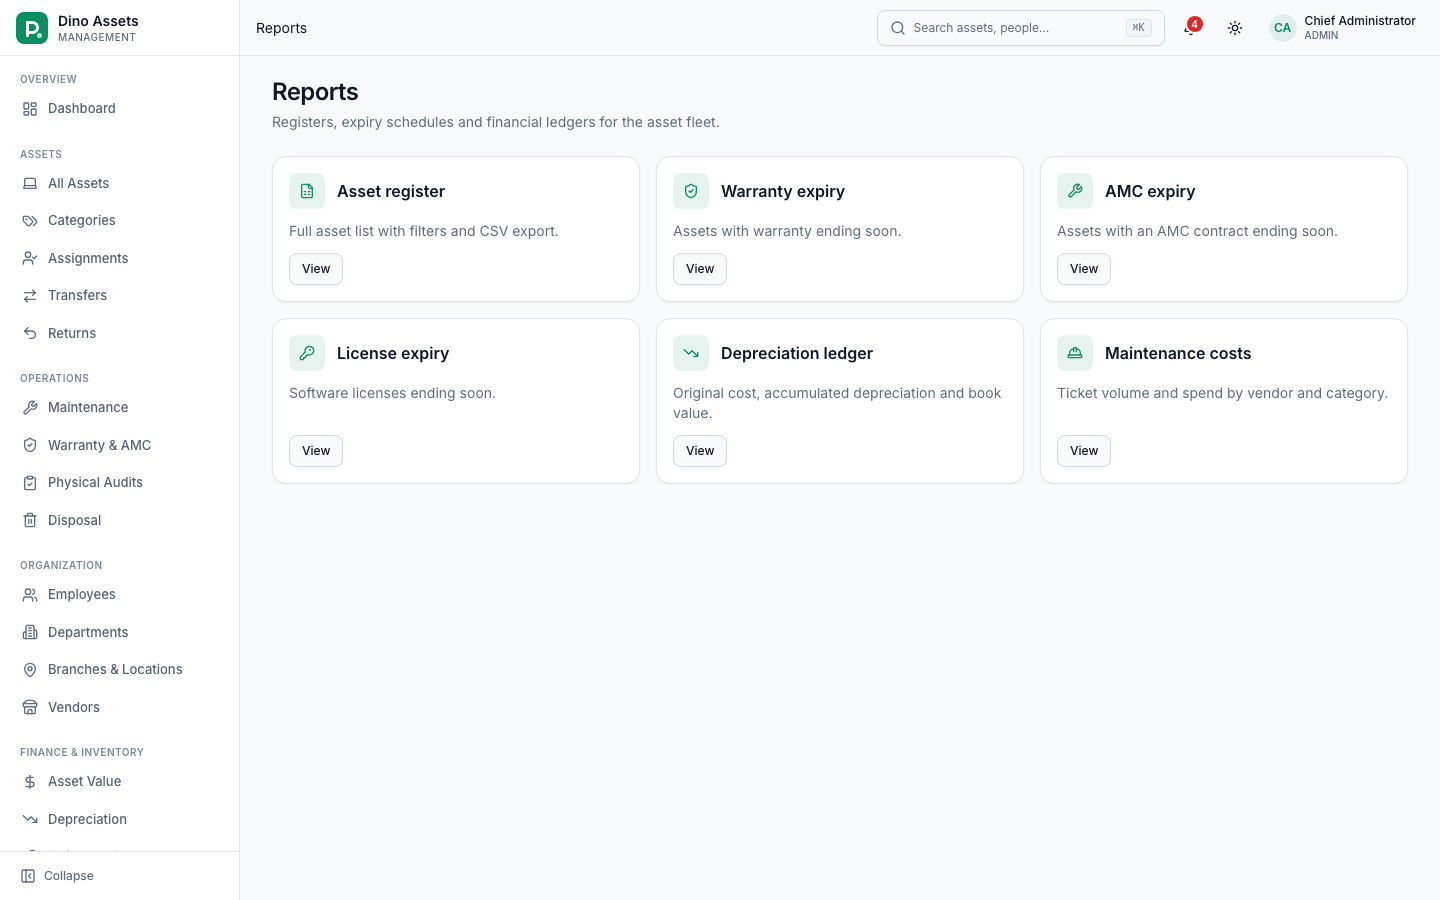Click the Maintenance costs card title
Screen dimensions: 1440x900
pos(1178,353)
